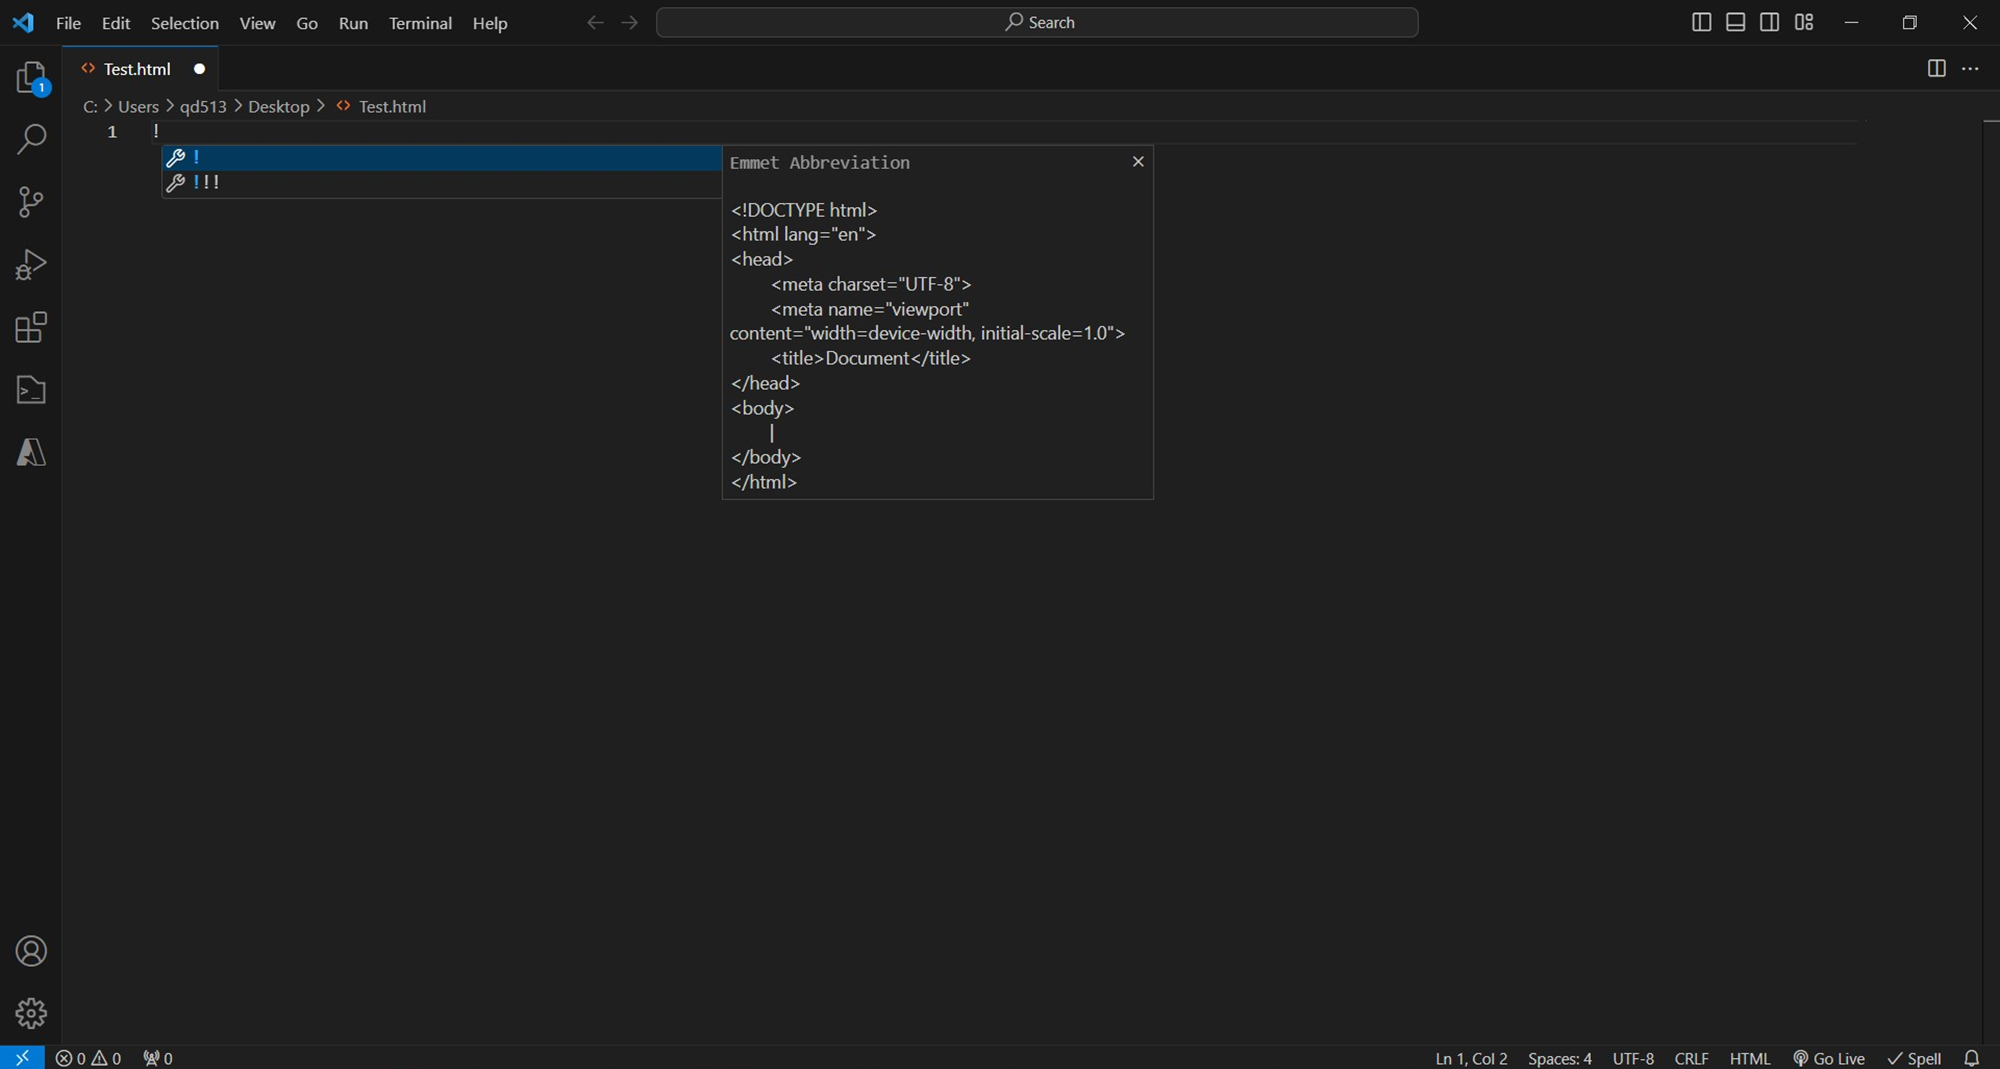Click 'Ln 1, Col 2' cursor position
The height and width of the screenshot is (1069, 2000).
[x=1471, y=1058]
